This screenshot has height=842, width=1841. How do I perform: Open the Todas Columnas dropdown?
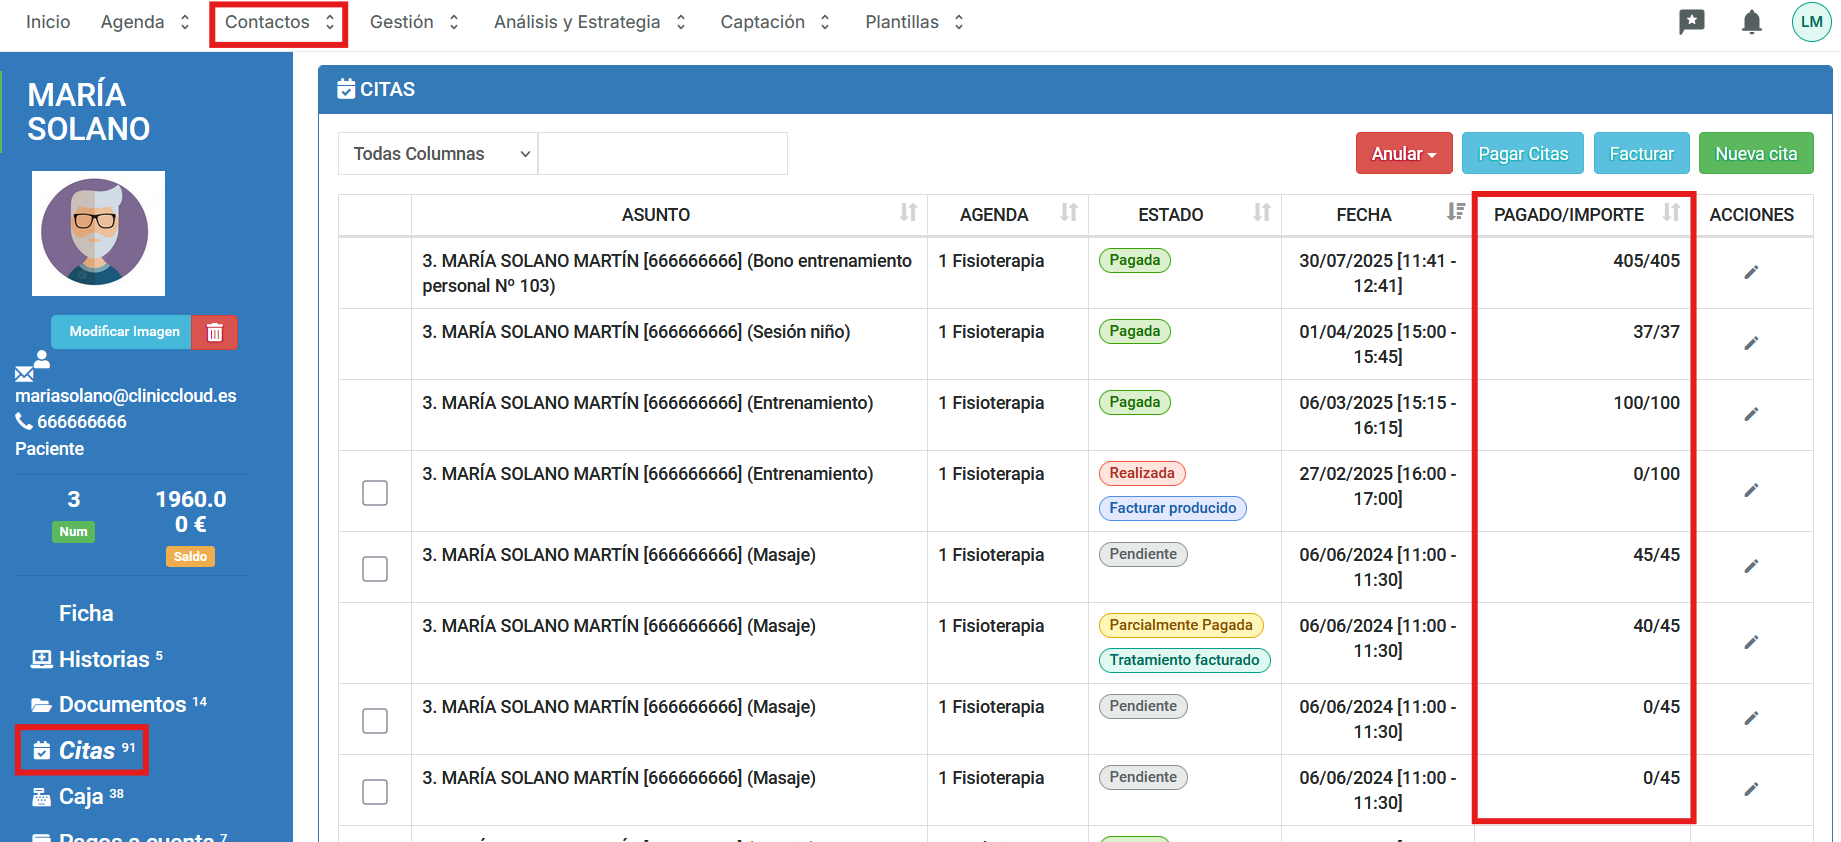(x=438, y=154)
